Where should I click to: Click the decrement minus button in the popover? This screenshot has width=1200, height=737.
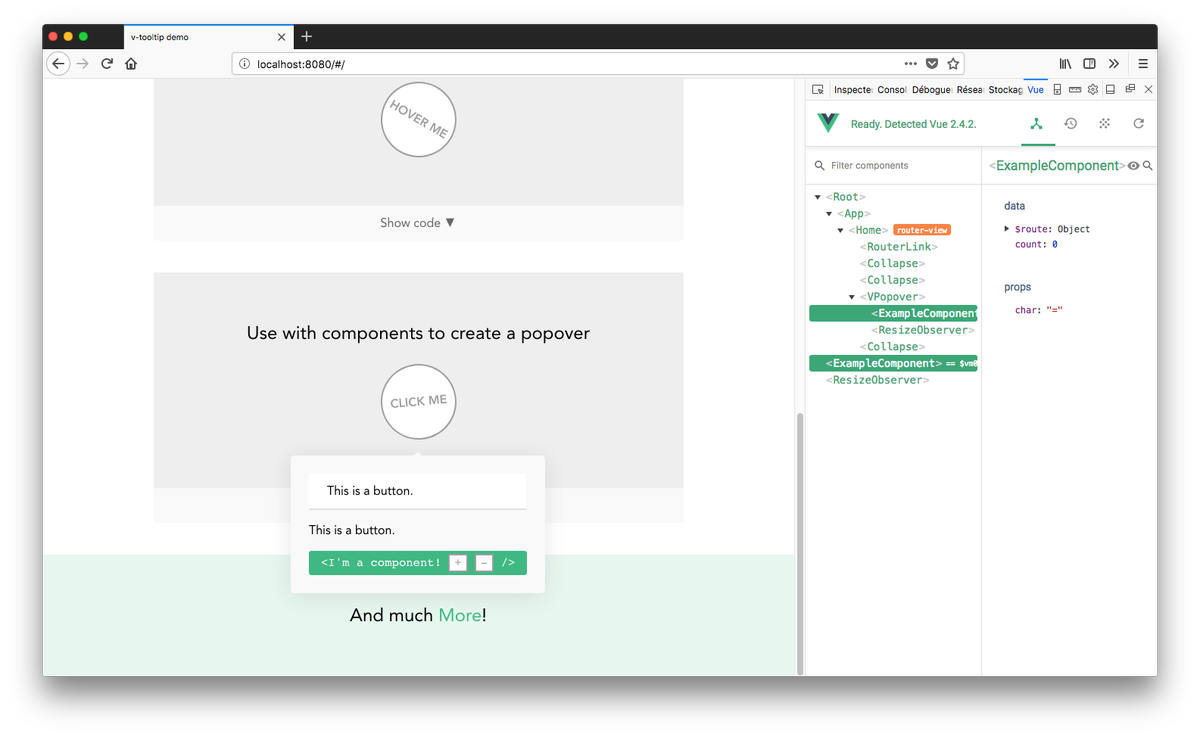click(484, 562)
